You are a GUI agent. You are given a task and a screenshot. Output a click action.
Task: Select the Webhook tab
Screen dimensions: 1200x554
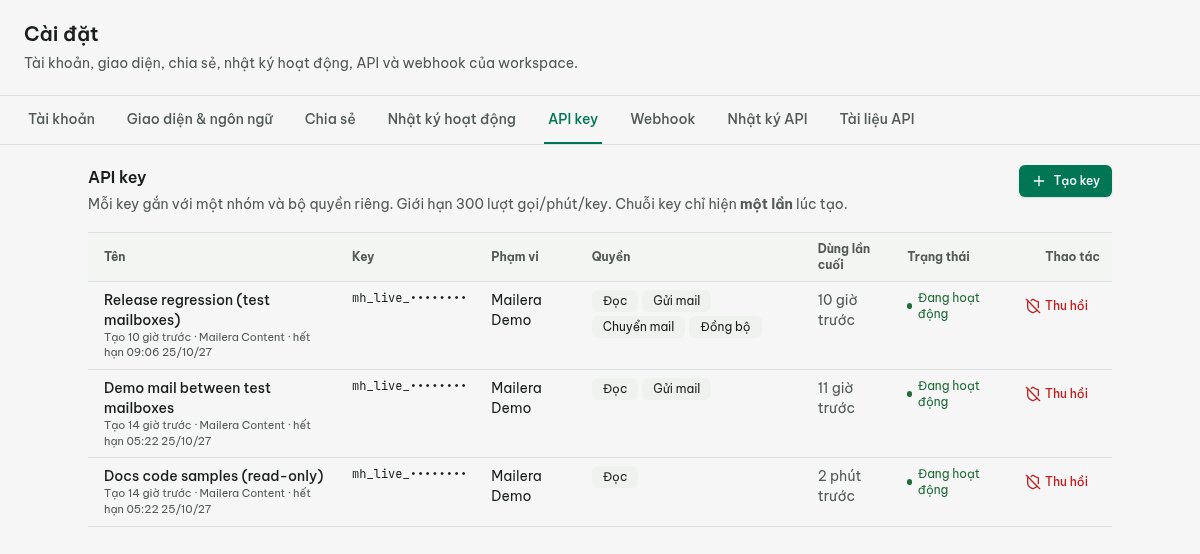[662, 119]
